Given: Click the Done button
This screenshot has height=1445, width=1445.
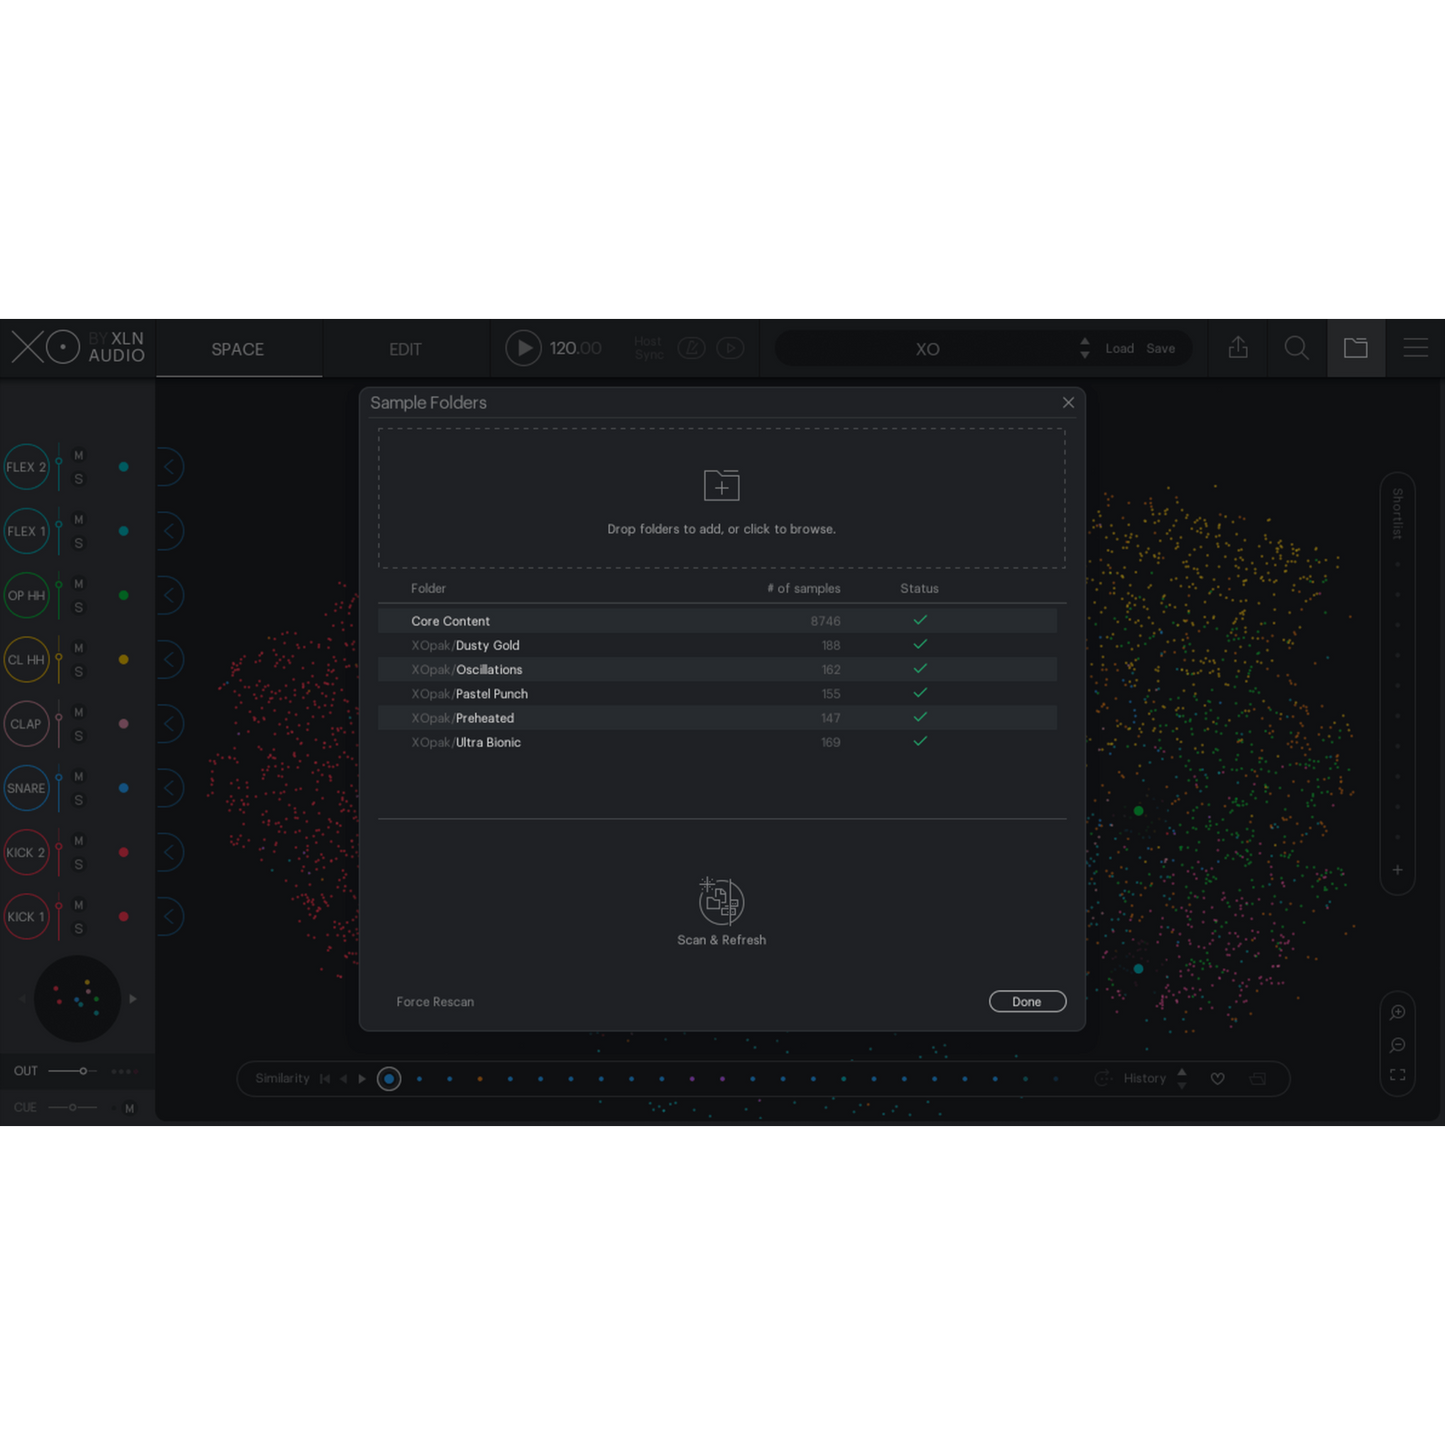Looking at the screenshot, I should click(1027, 1002).
